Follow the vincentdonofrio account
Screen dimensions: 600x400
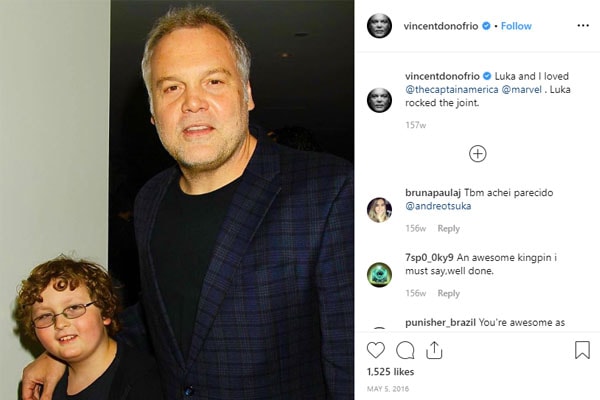[x=516, y=25]
